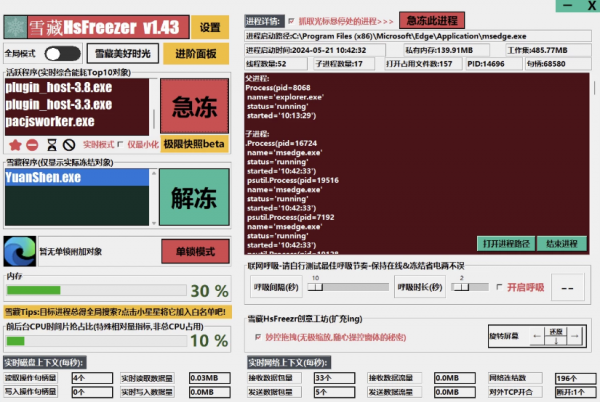This screenshot has width=600, height=402.
Task: Click the 实时网络上下文 label
Action: pyautogui.click(x=289, y=362)
